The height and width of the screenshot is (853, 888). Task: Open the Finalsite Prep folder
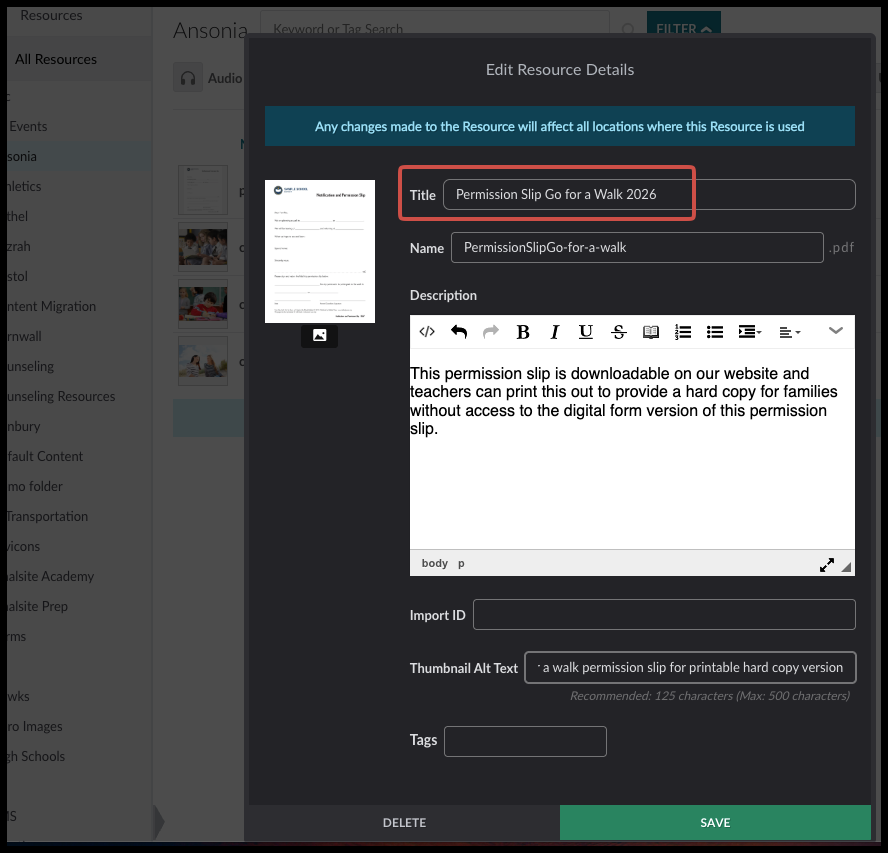click(37, 607)
